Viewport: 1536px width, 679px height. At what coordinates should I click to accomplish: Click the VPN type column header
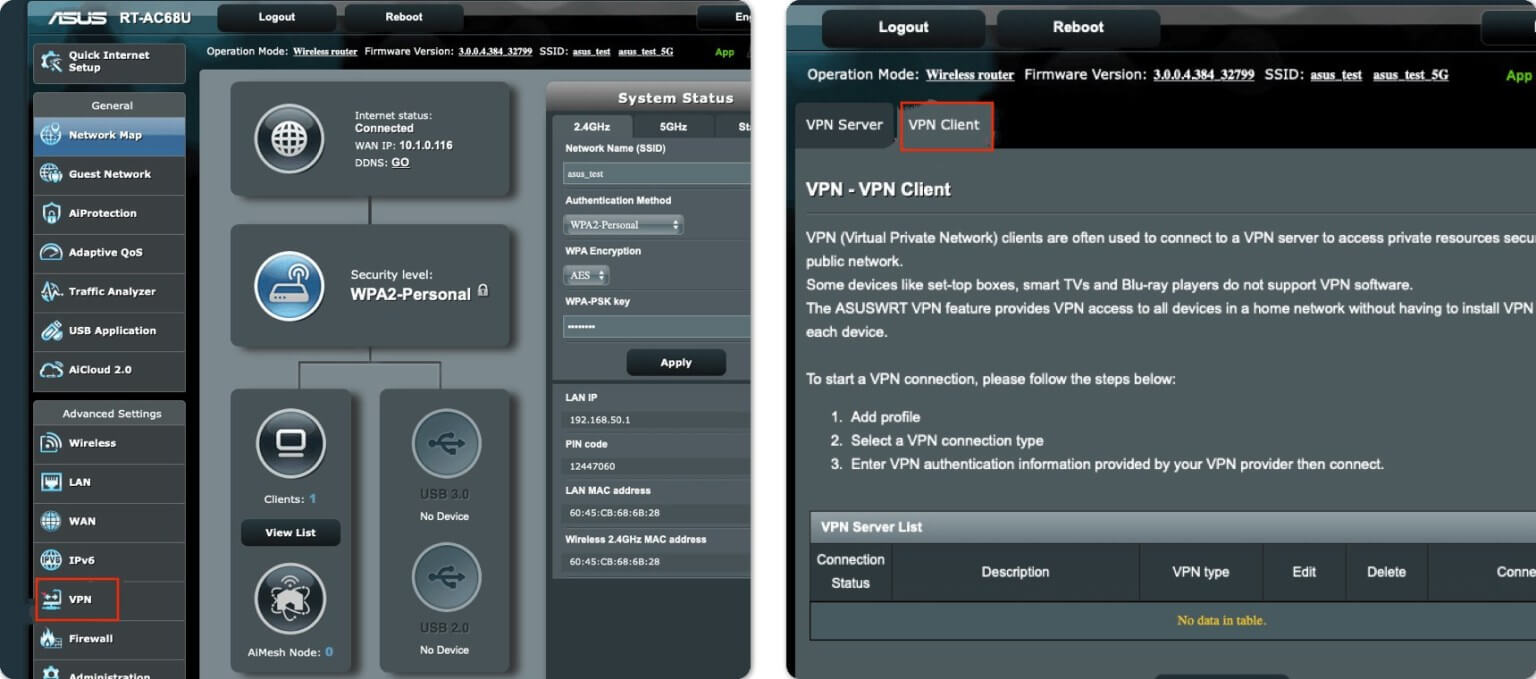[1201, 572]
